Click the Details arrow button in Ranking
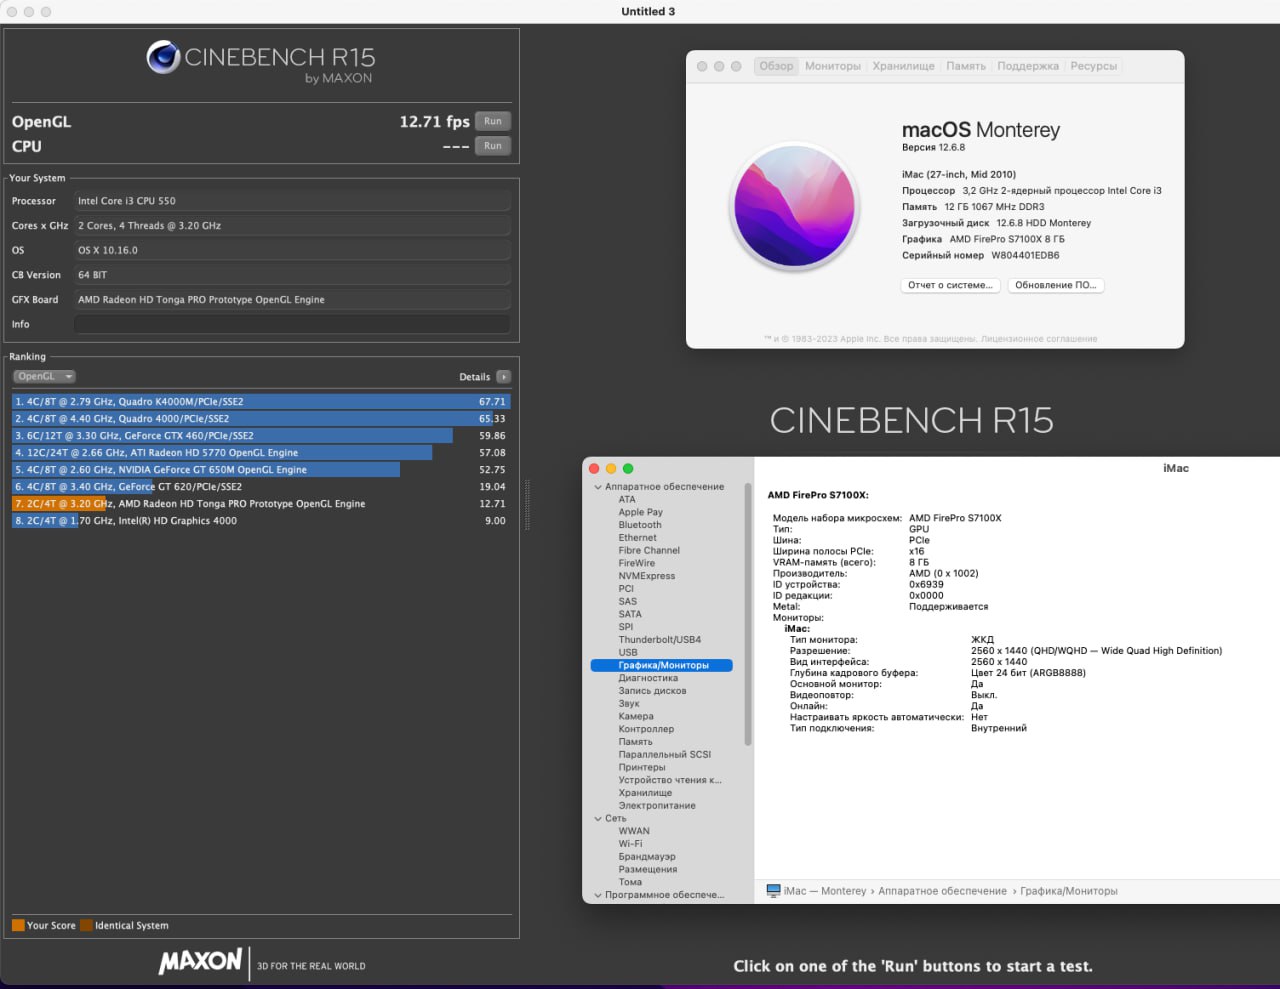 tap(503, 377)
